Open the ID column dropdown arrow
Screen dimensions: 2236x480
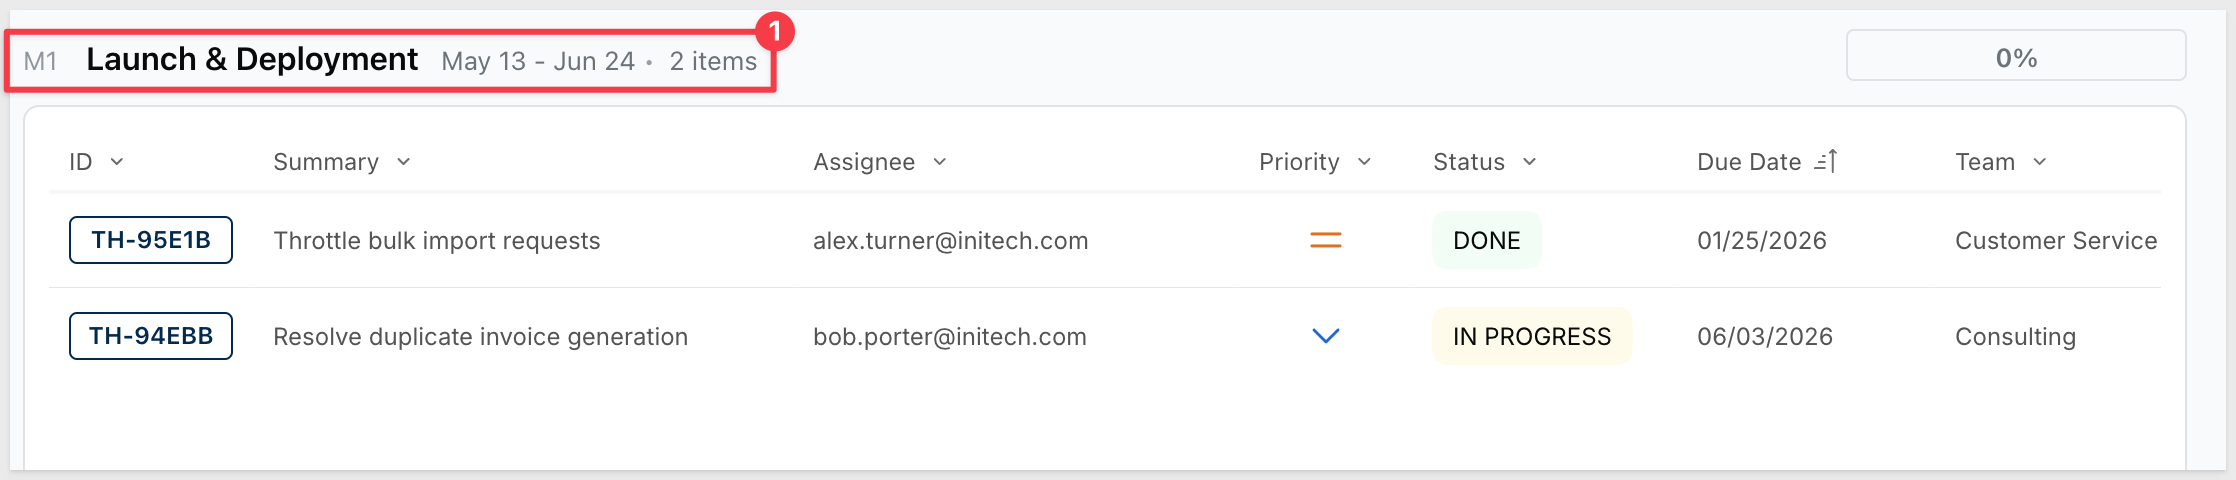pos(117,161)
